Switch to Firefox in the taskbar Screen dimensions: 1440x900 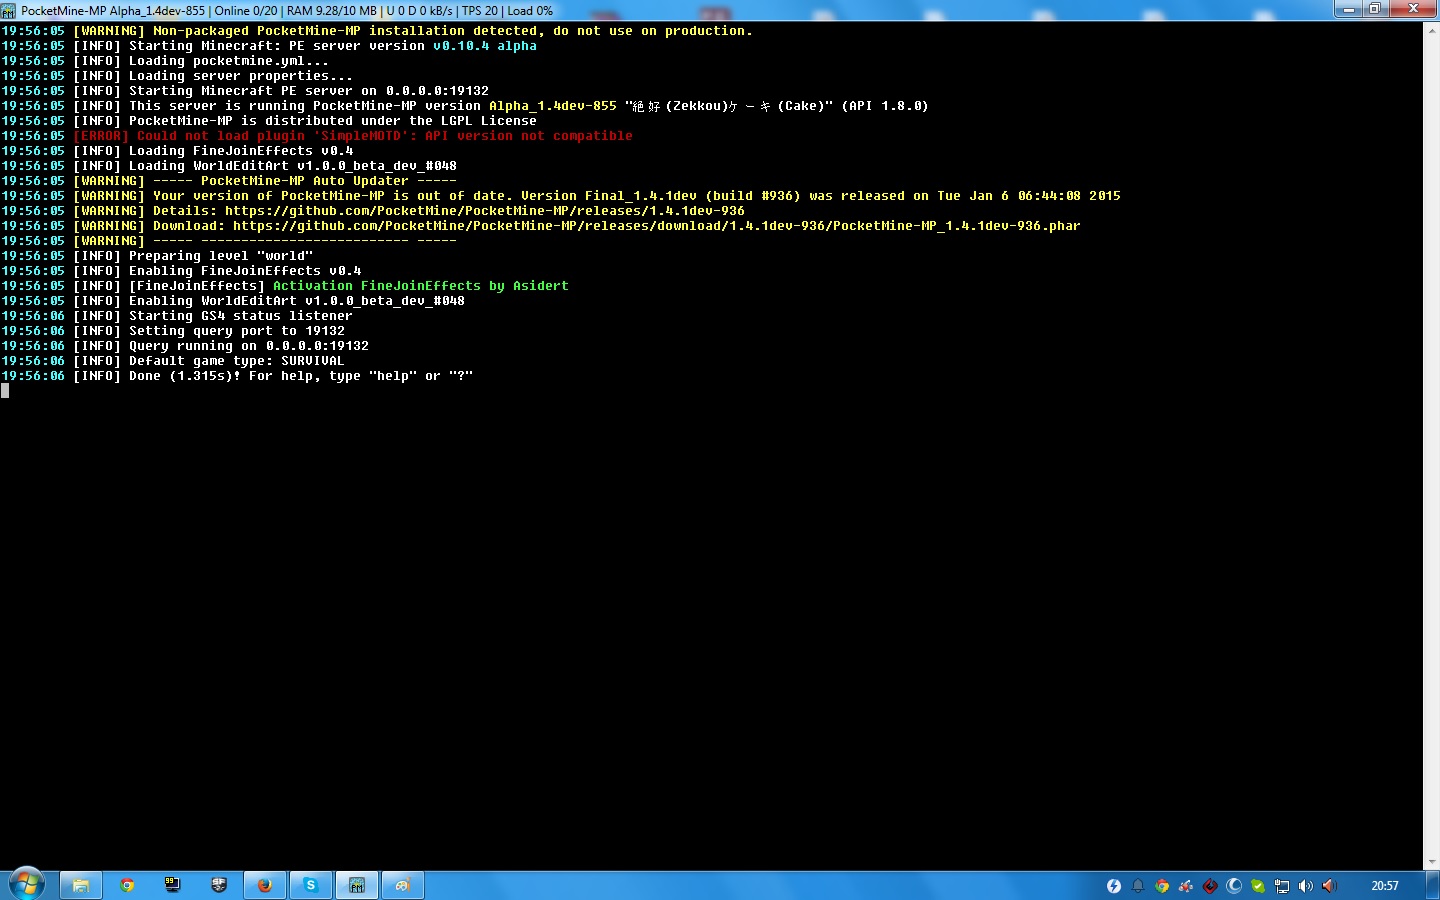(x=265, y=885)
